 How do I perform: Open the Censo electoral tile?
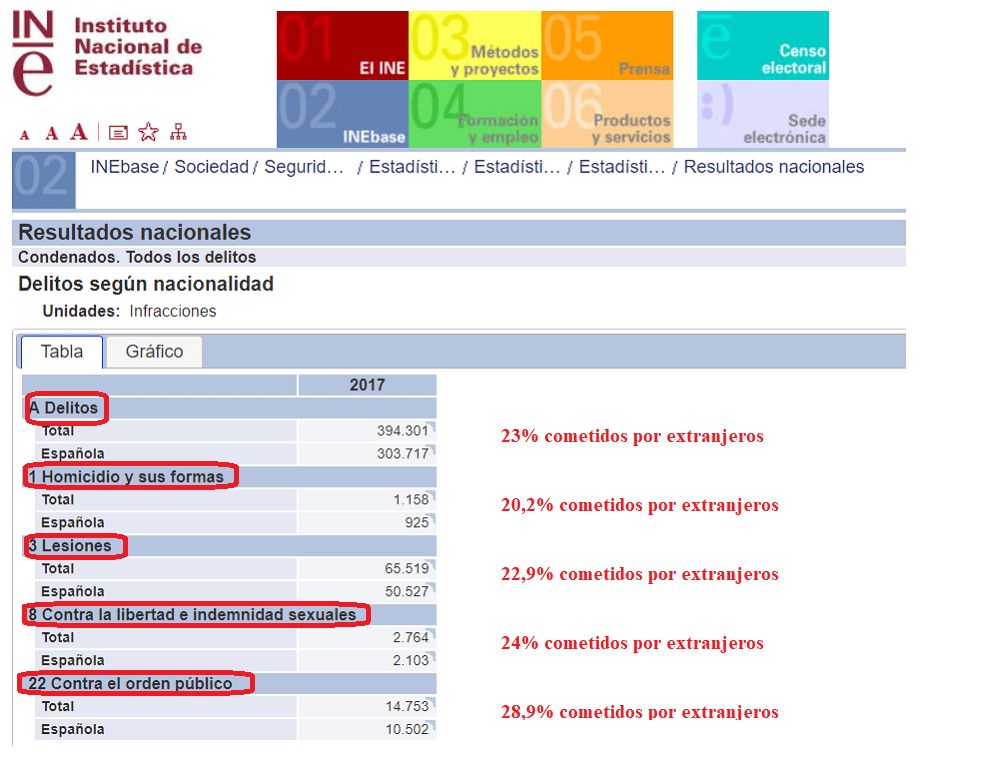point(763,46)
